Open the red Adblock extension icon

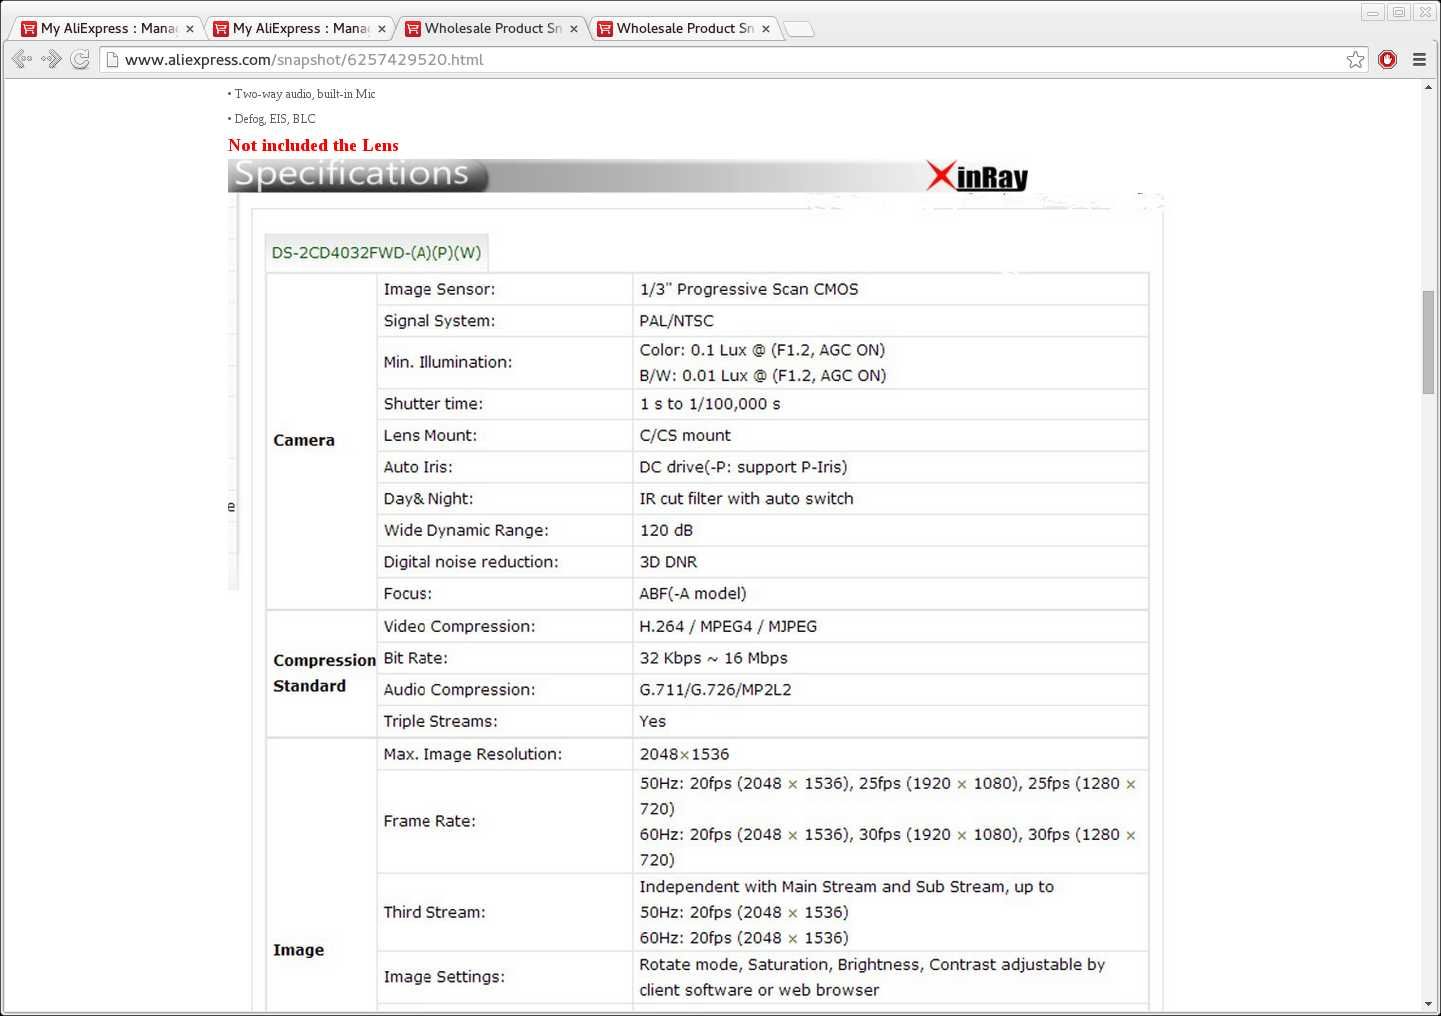(1387, 60)
